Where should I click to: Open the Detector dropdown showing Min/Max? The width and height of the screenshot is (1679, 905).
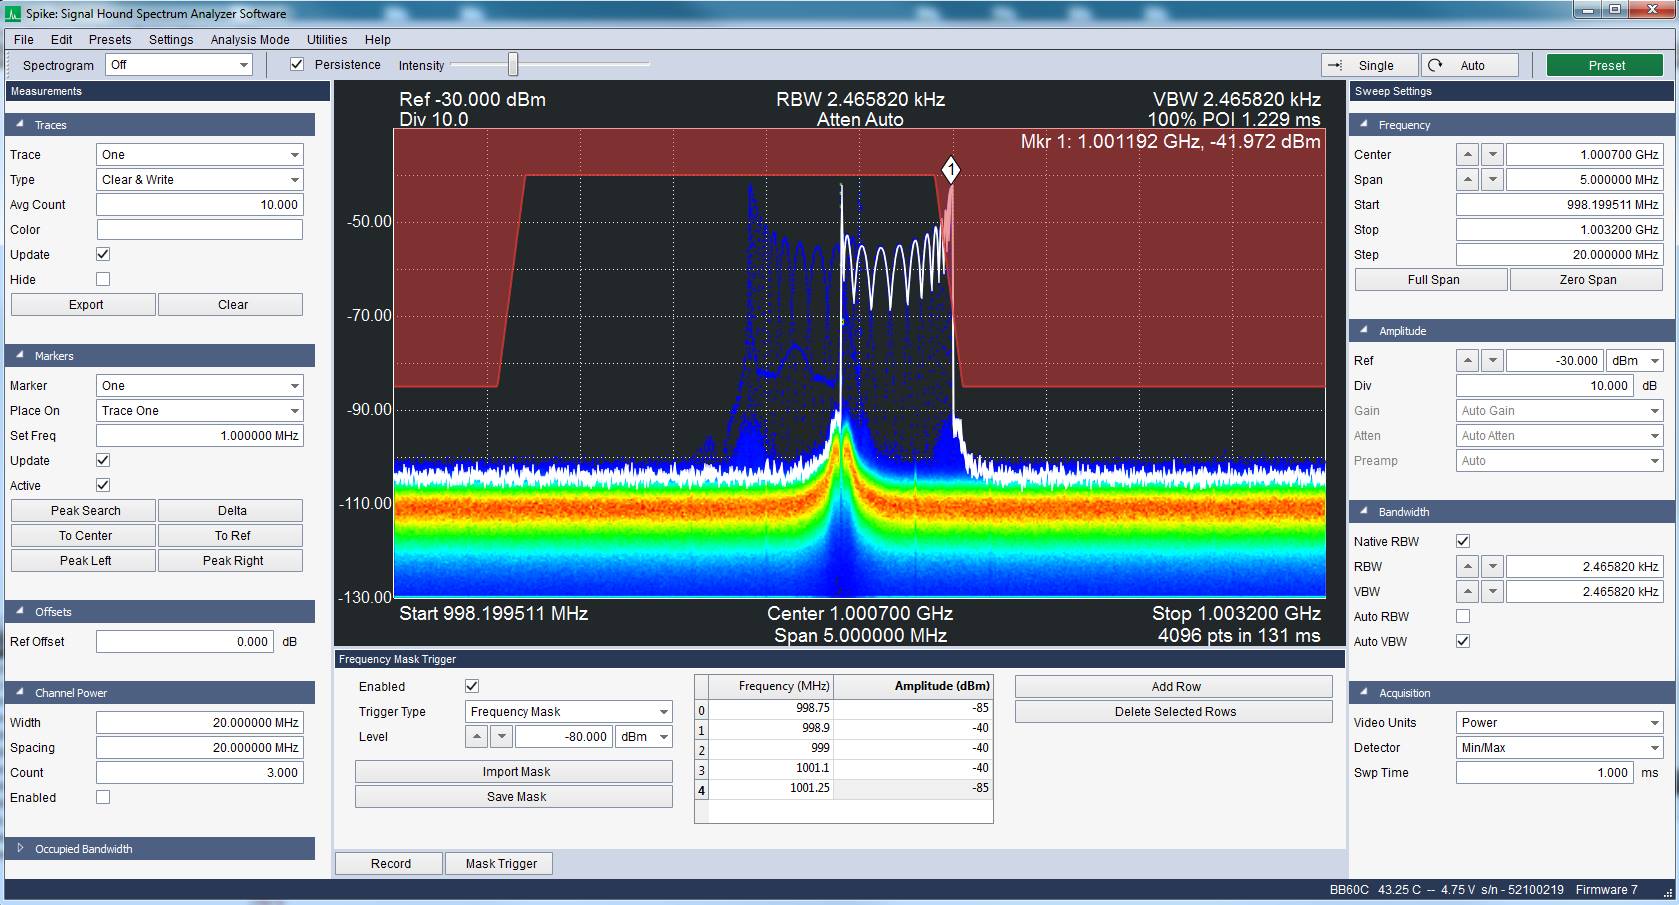tap(1557, 747)
